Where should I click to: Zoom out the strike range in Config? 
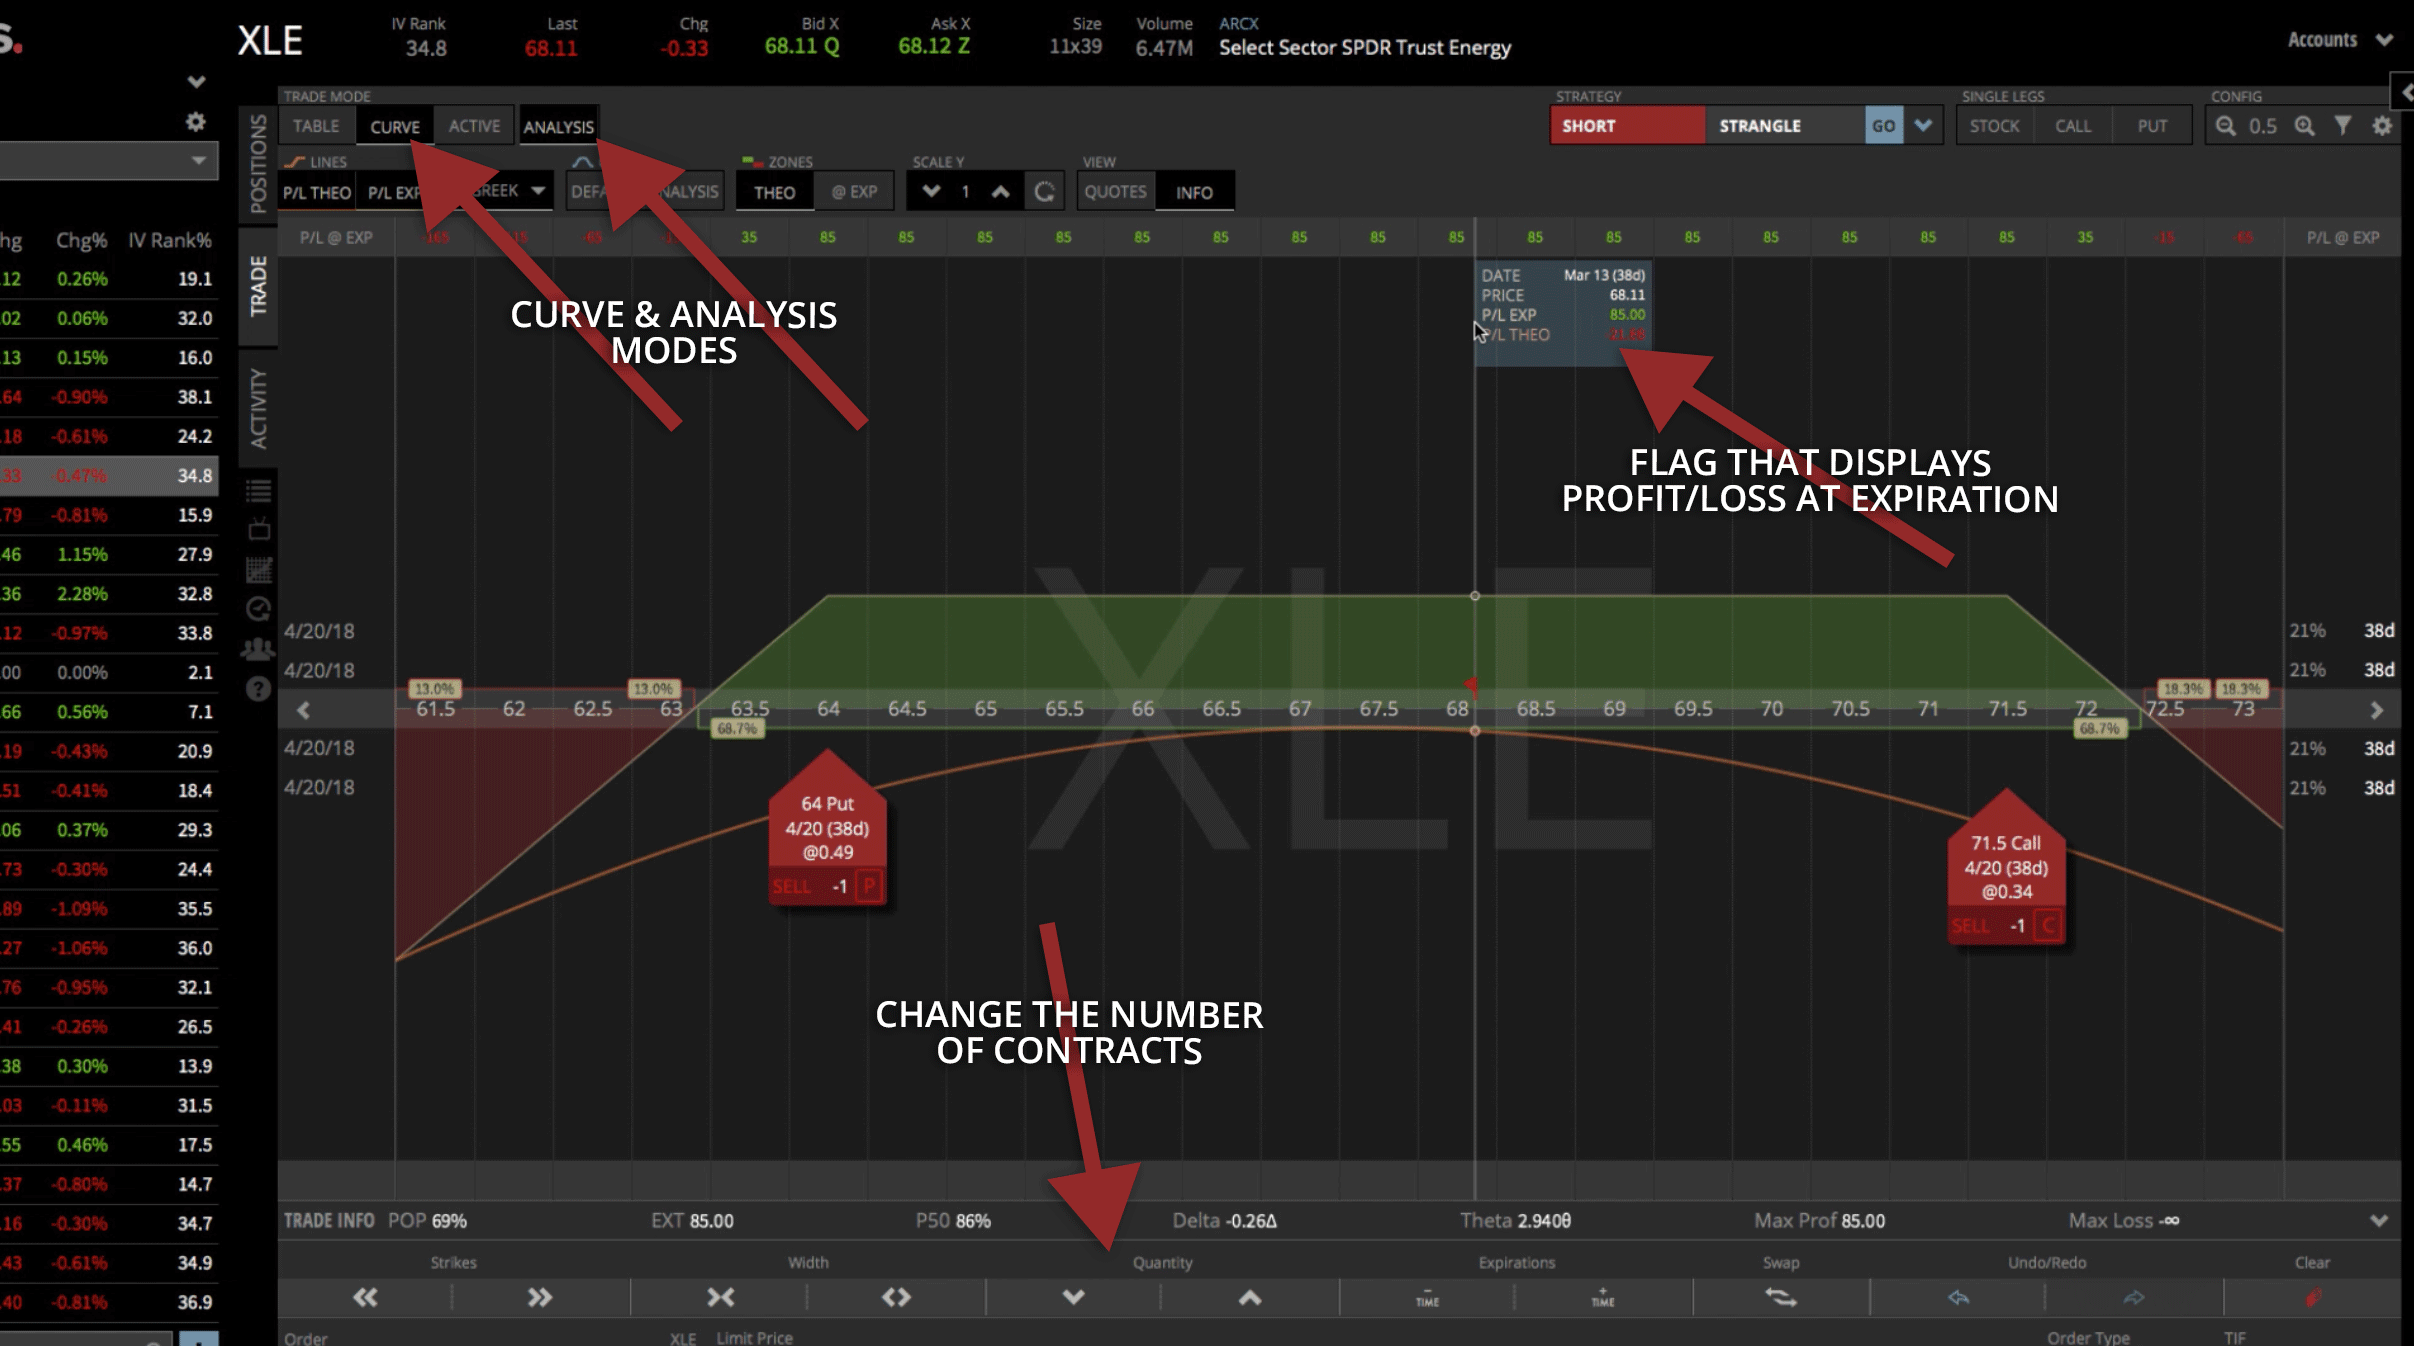[x=2226, y=126]
